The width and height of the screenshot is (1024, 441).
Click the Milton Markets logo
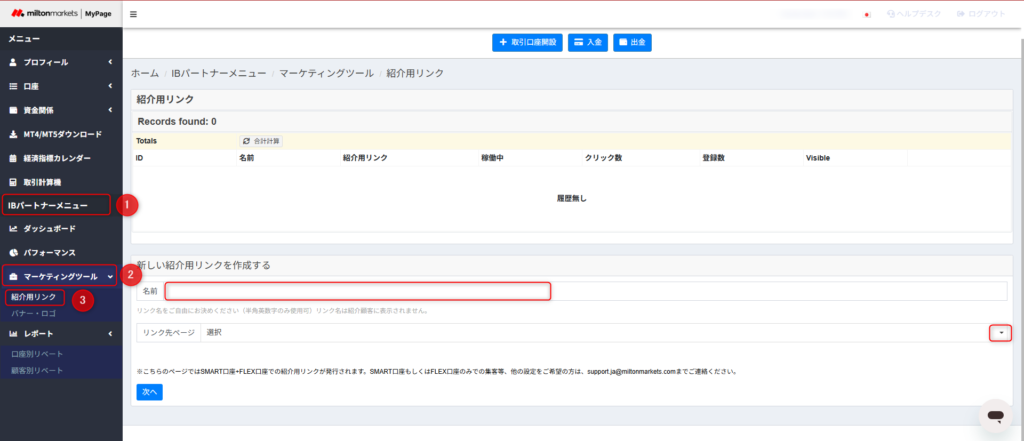tap(60, 14)
